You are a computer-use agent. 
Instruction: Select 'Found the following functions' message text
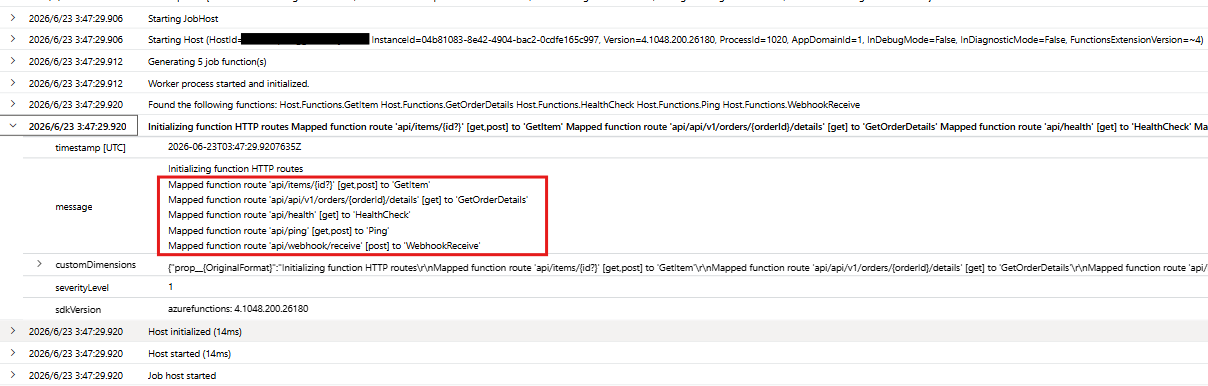pyautogui.click(x=504, y=104)
